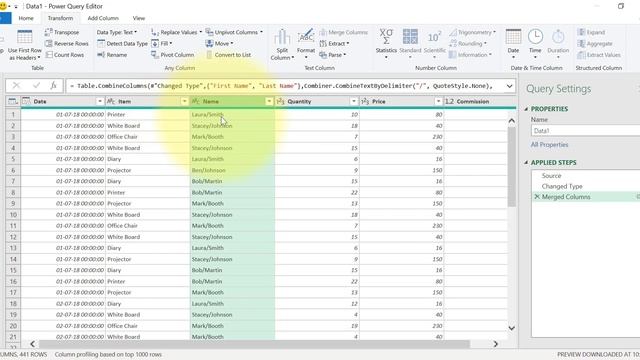
Task: Click Convert to List icon
Action: point(209,55)
